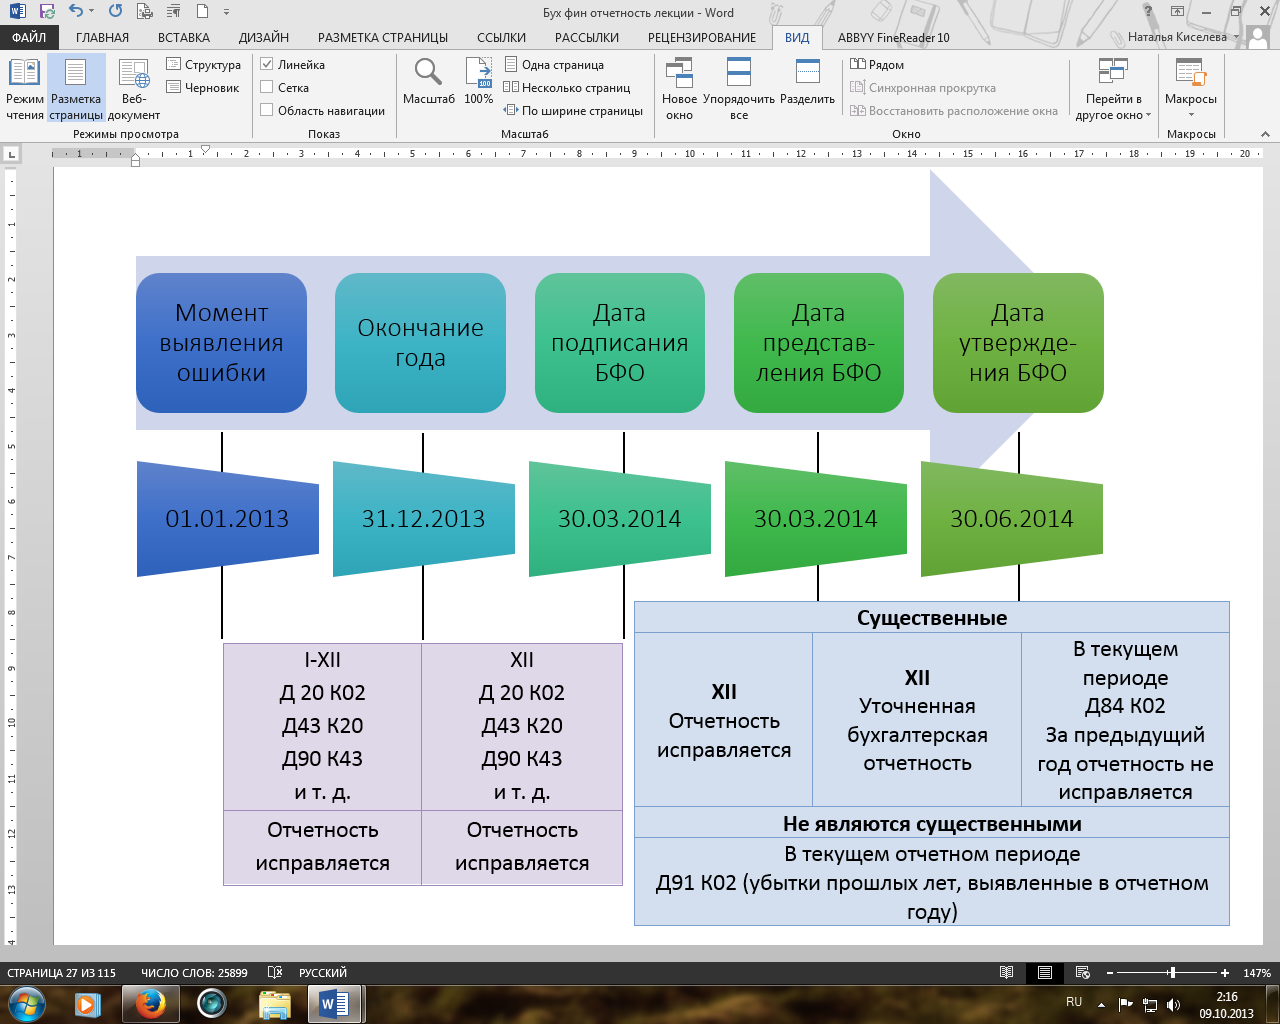Click table cell Уточненная бухгалтерская отчетность
1280x1024 pixels.
click(x=917, y=720)
